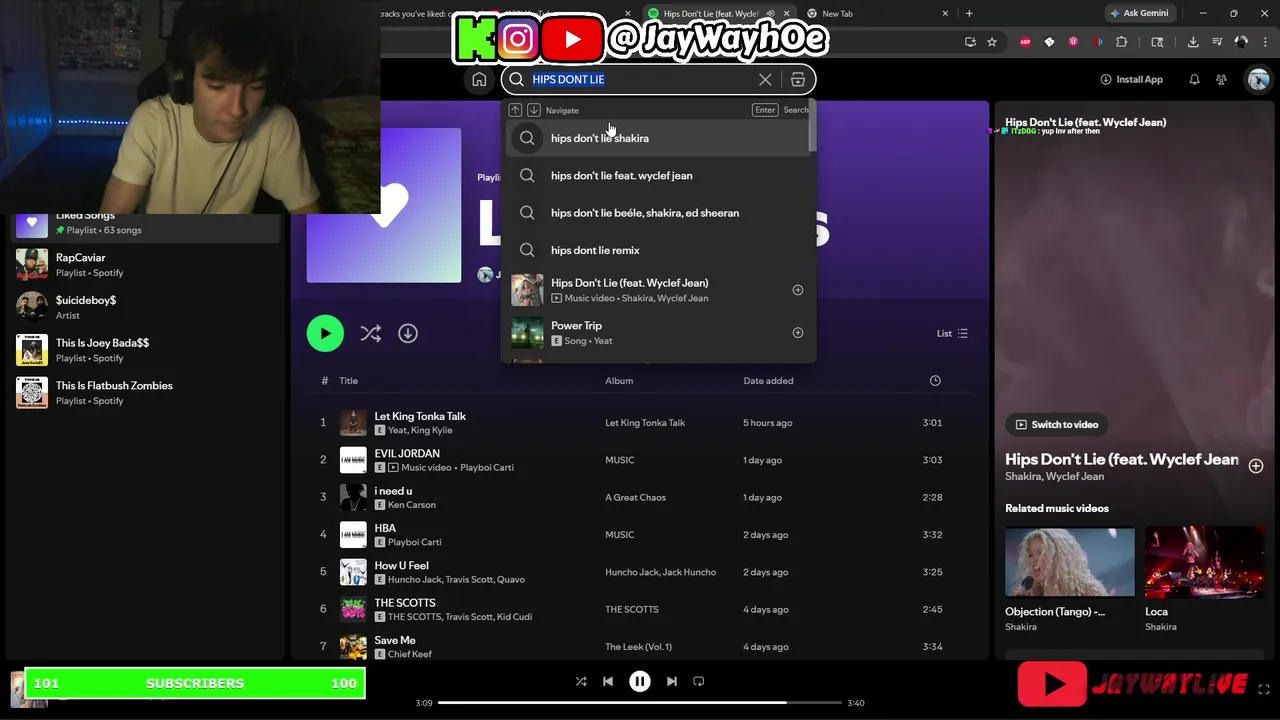Open the $uicideboy$ artist in the sidebar

point(147,307)
